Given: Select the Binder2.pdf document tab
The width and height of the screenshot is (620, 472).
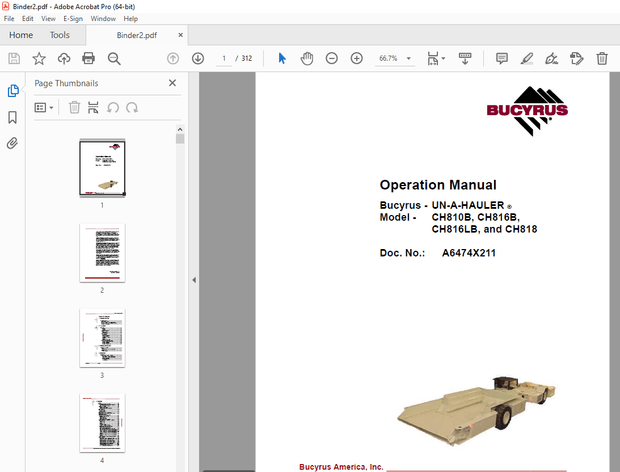Looking at the screenshot, I should [x=137, y=35].
